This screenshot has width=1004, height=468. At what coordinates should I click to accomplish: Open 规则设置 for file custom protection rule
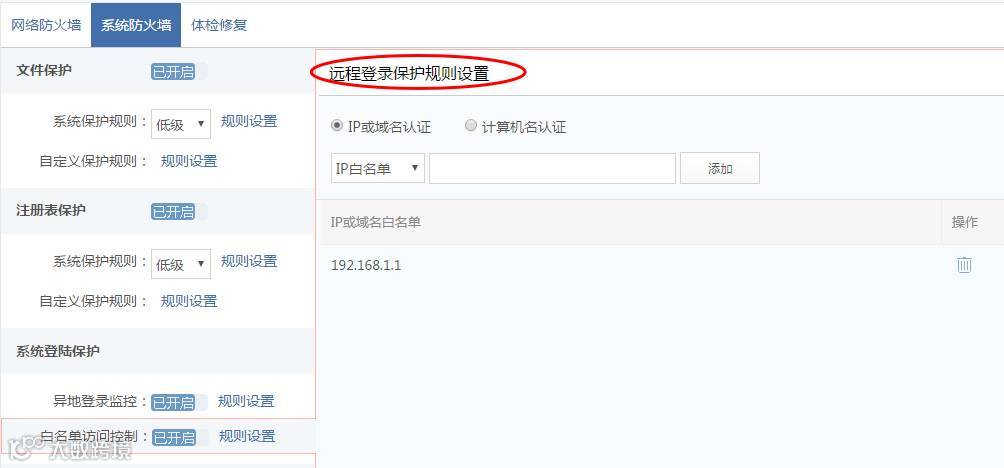189,161
